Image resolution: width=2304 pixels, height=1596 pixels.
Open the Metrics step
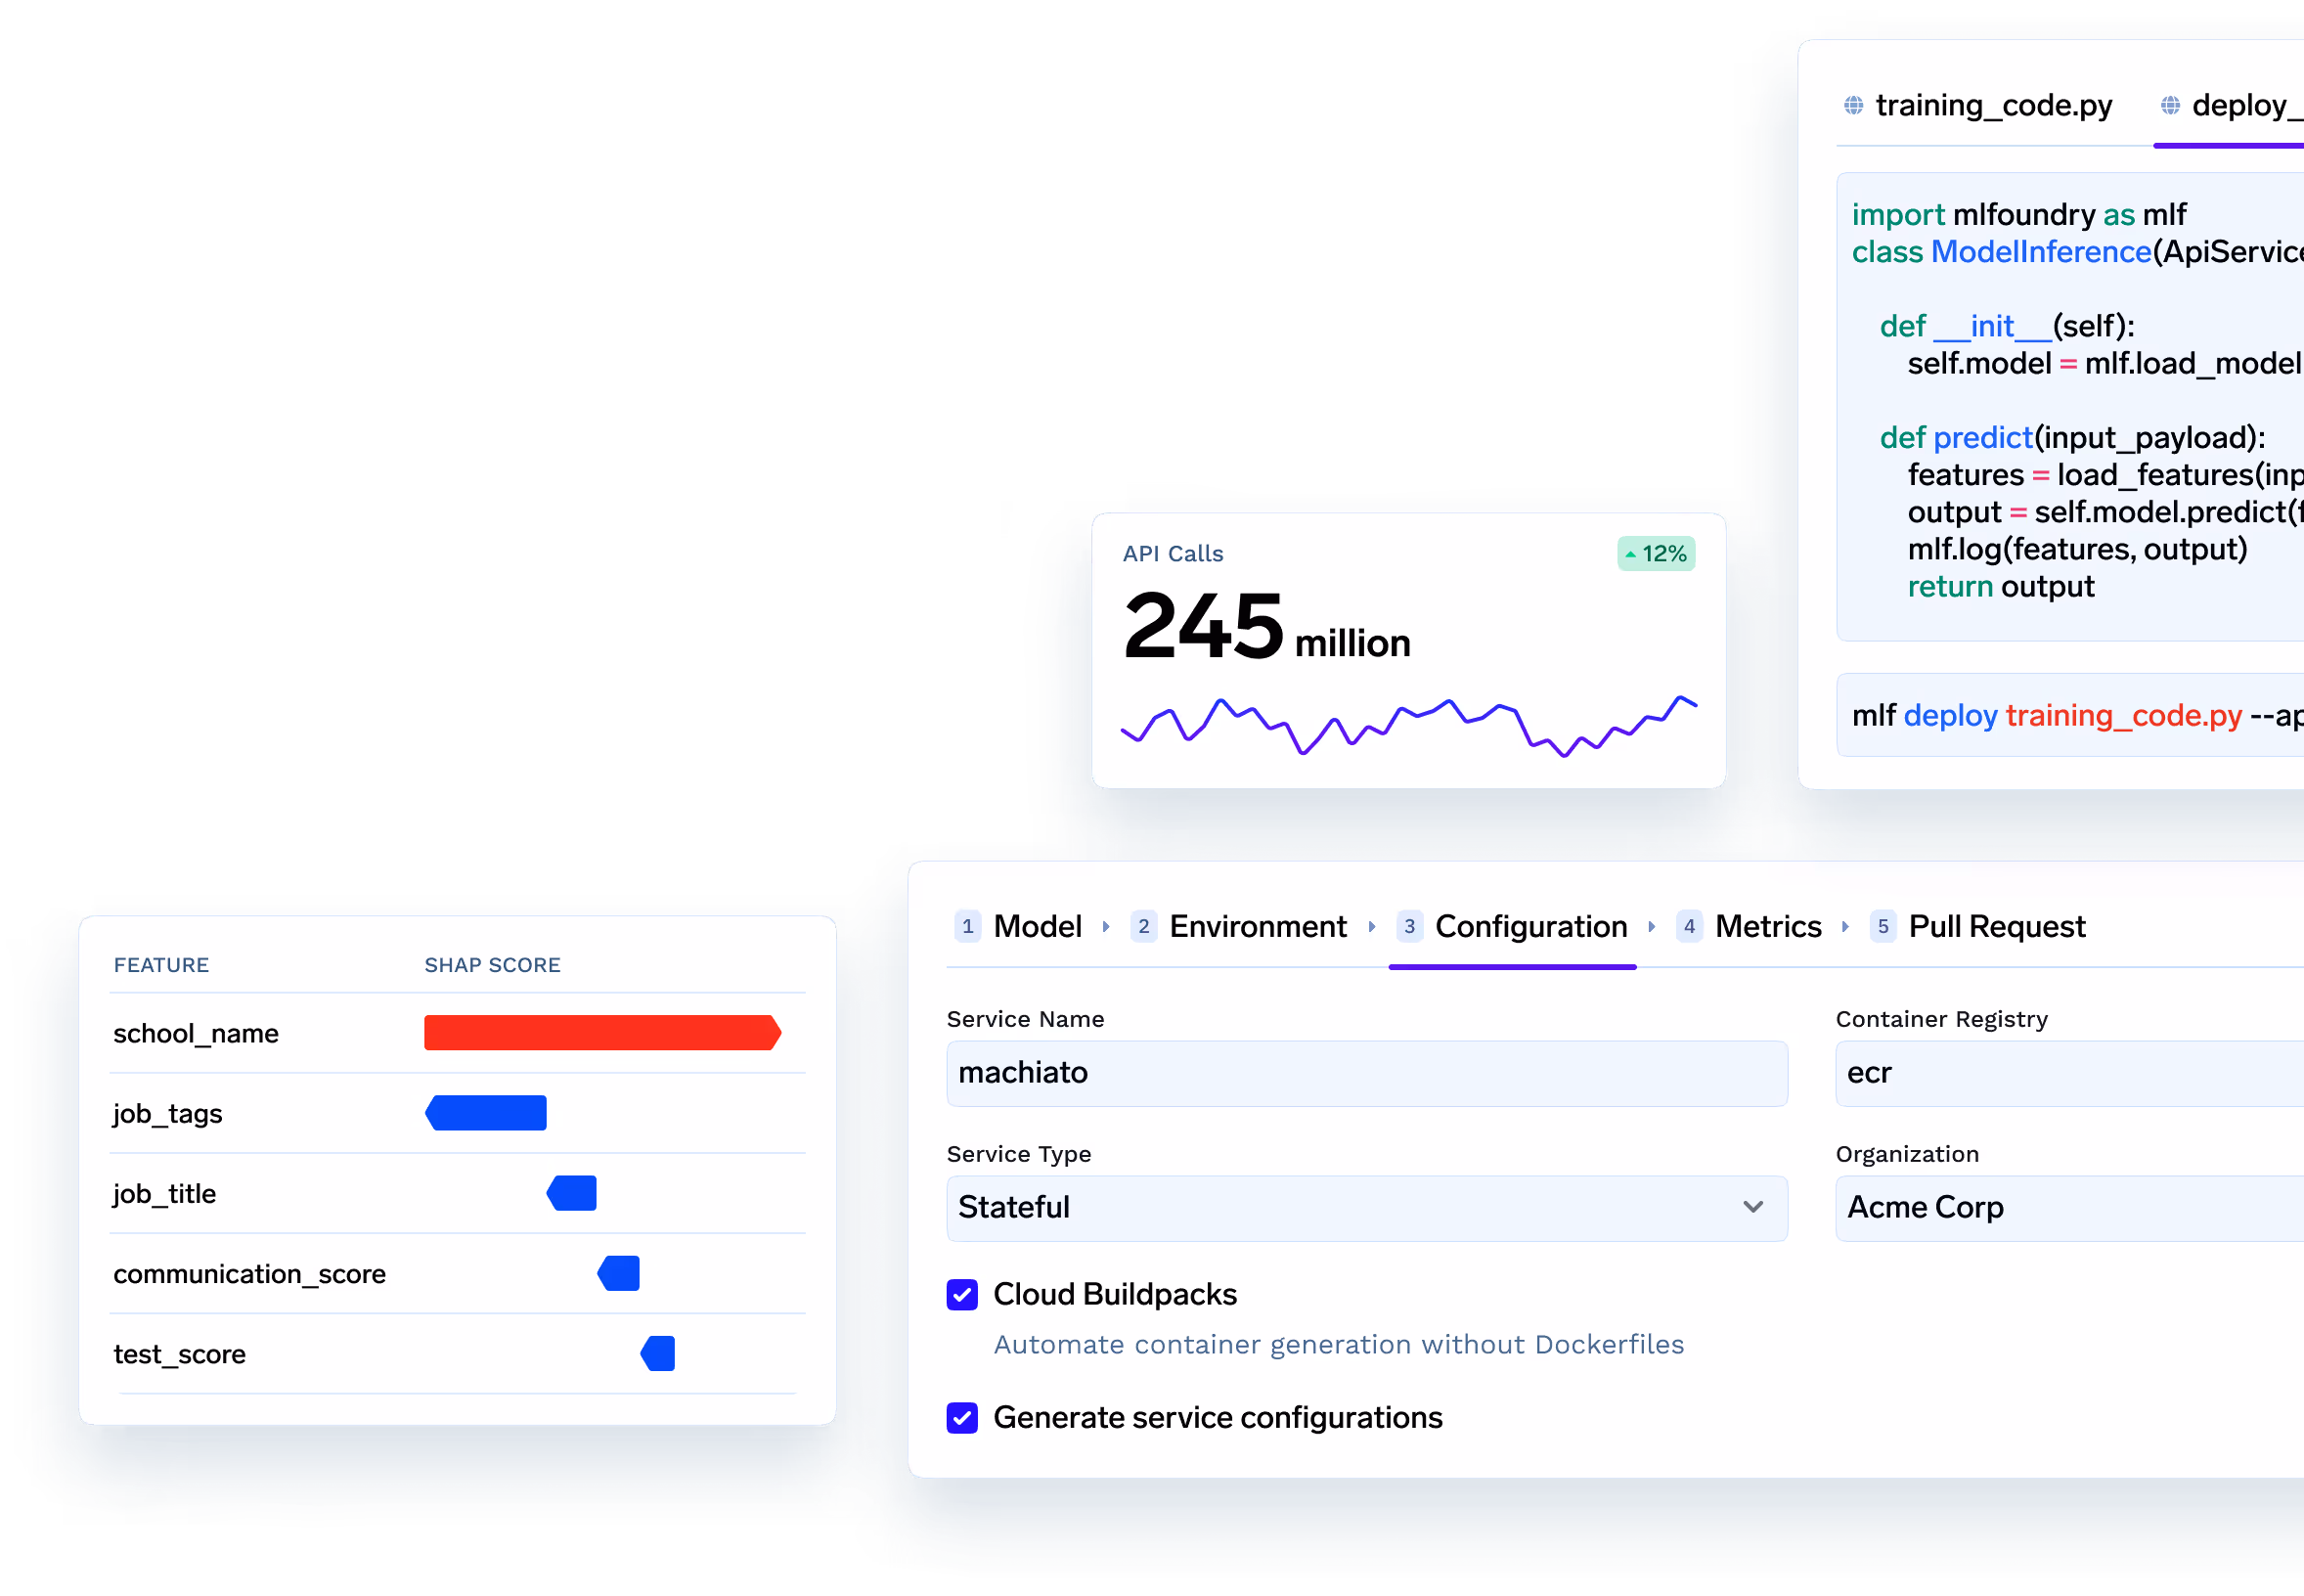tap(1767, 927)
